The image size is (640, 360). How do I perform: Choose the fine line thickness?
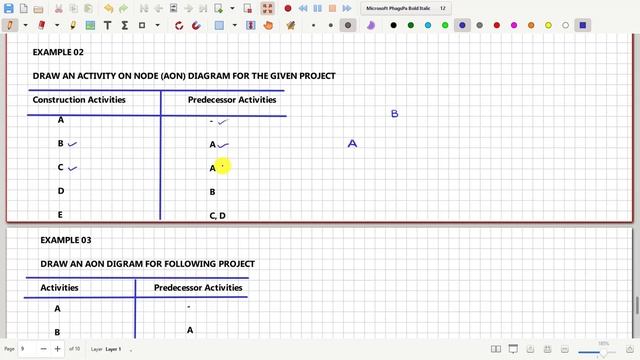313,25
